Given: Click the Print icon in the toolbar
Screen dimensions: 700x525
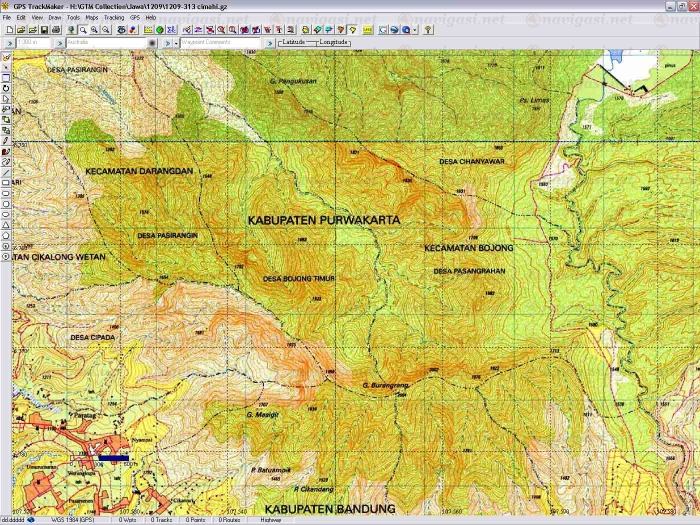Looking at the screenshot, I should tap(57, 30).
